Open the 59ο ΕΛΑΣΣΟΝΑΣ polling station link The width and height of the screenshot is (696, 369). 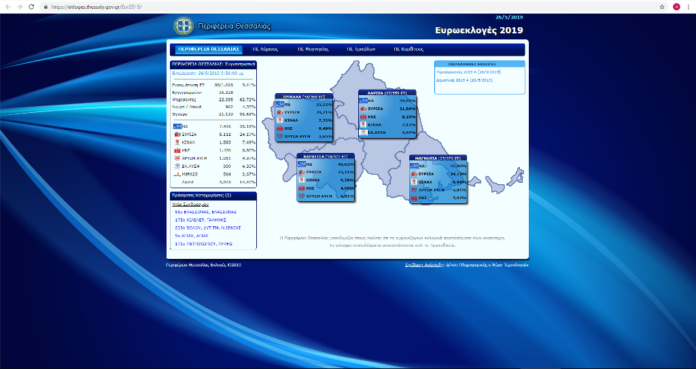click(x=206, y=212)
